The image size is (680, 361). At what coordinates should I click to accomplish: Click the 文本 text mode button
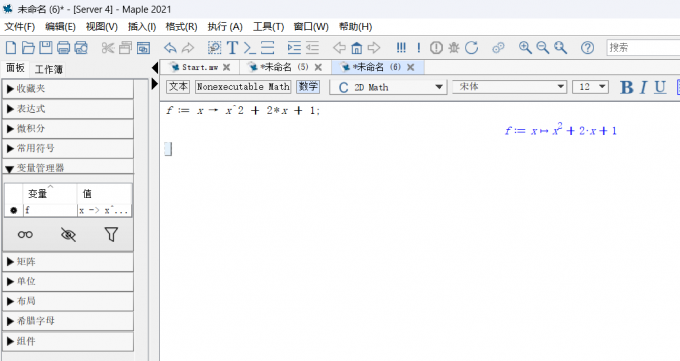(x=178, y=87)
